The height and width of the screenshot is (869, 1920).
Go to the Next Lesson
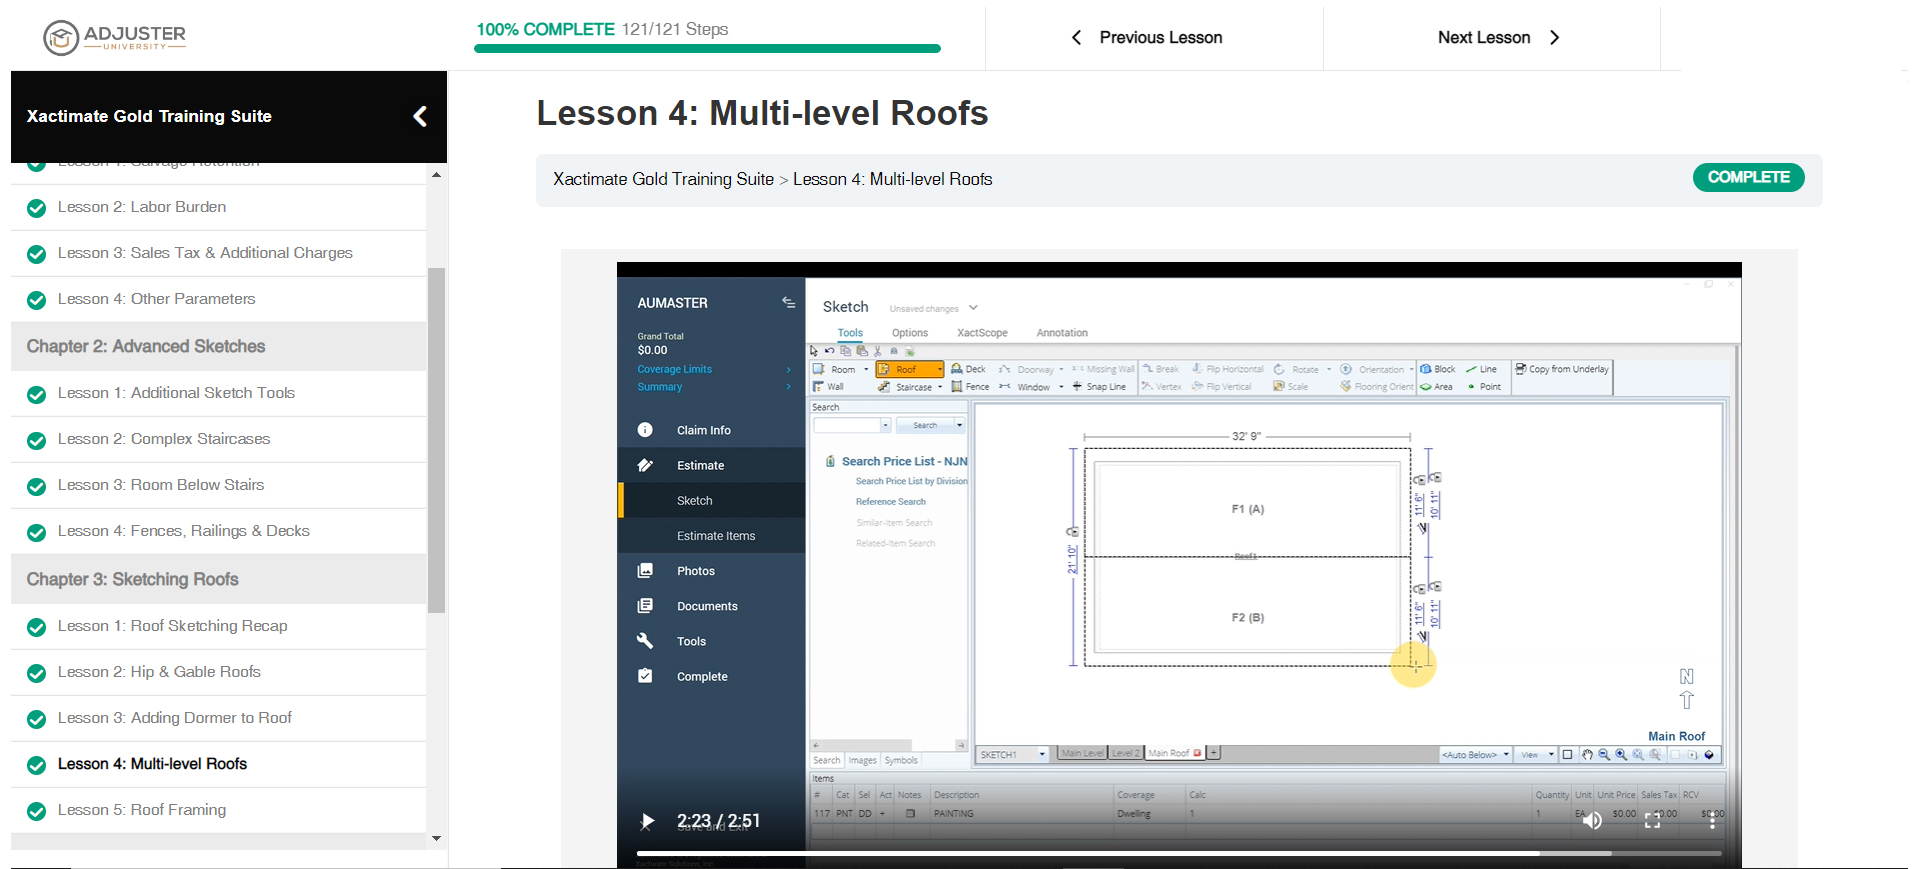1498,38
